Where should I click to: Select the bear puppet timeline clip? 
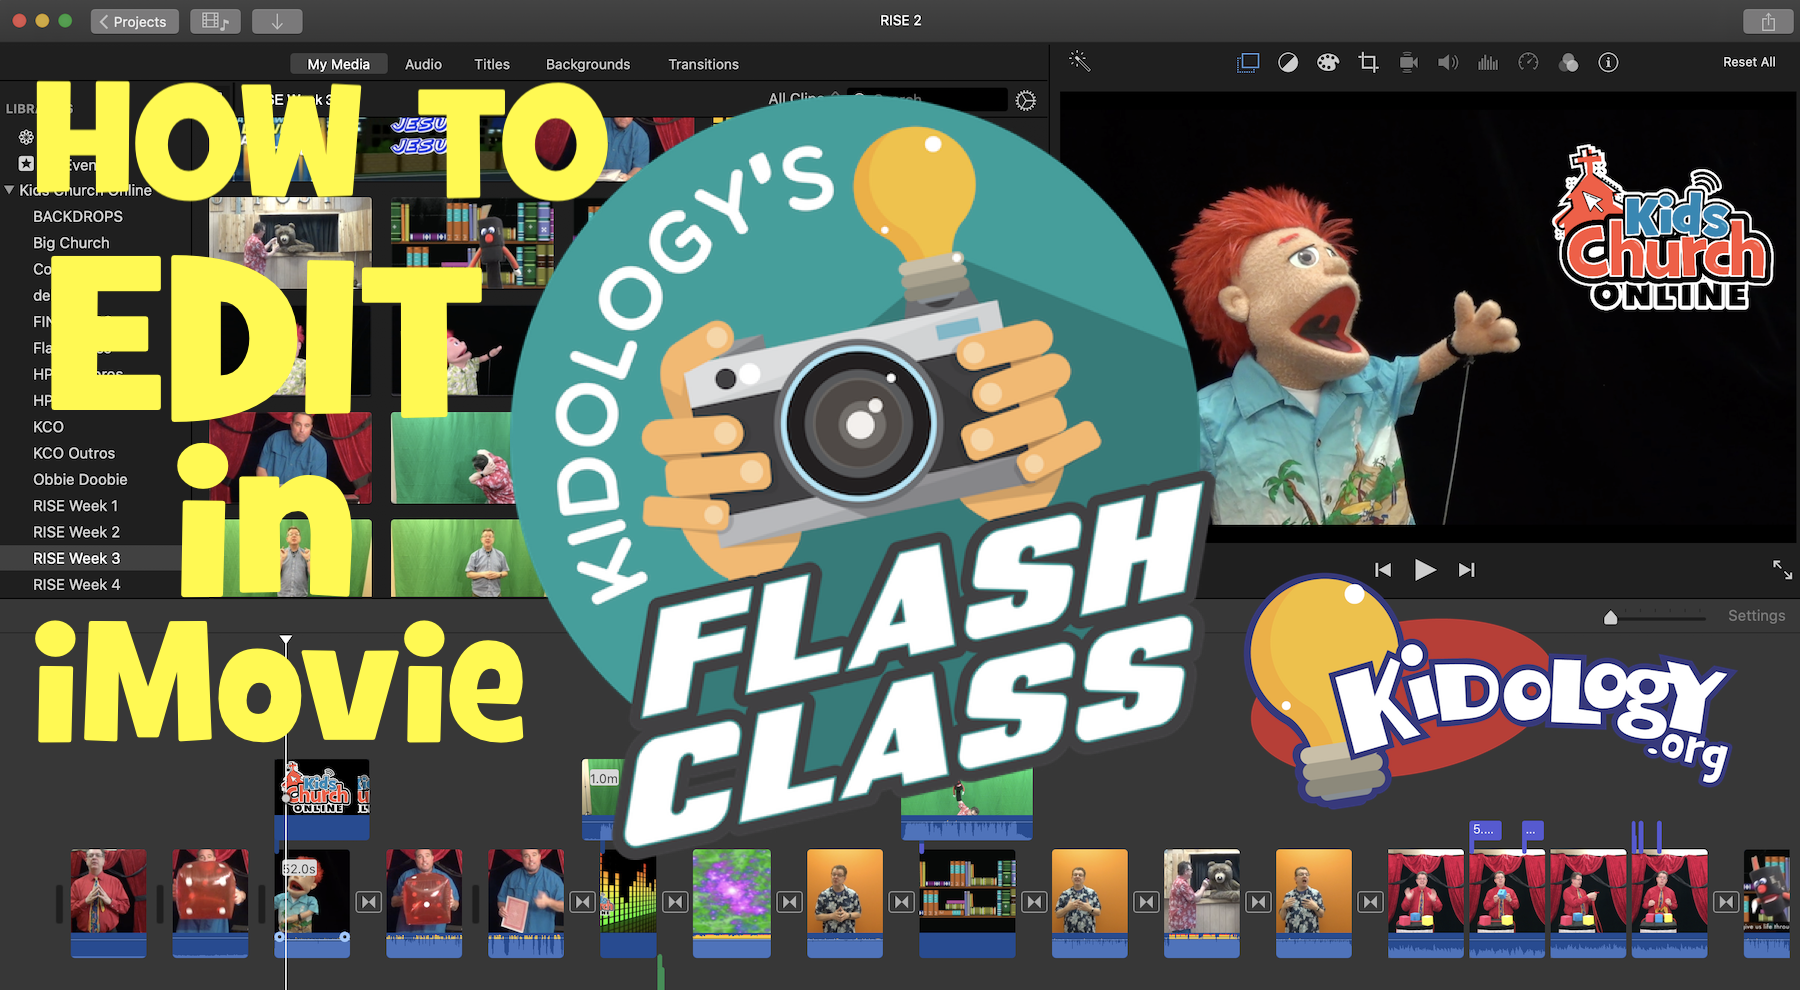[x=1202, y=903]
